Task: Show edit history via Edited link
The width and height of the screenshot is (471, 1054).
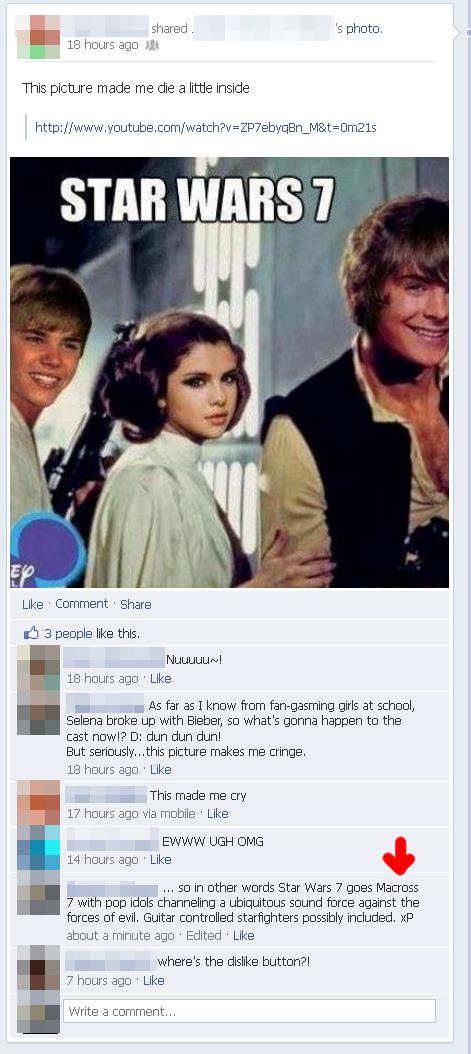Action: coord(204,935)
